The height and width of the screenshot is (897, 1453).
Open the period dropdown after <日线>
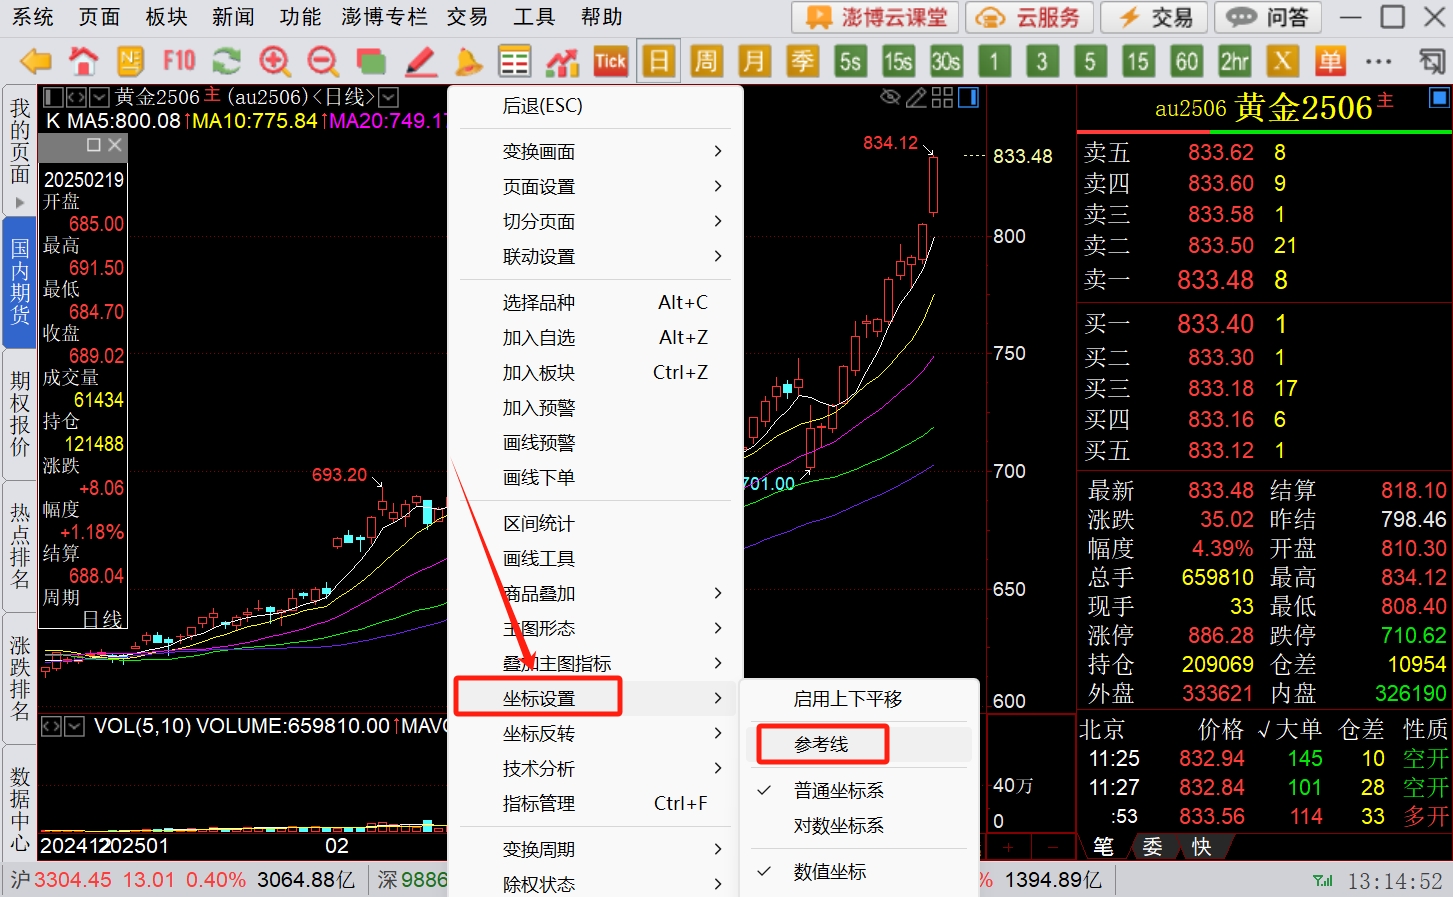389,97
